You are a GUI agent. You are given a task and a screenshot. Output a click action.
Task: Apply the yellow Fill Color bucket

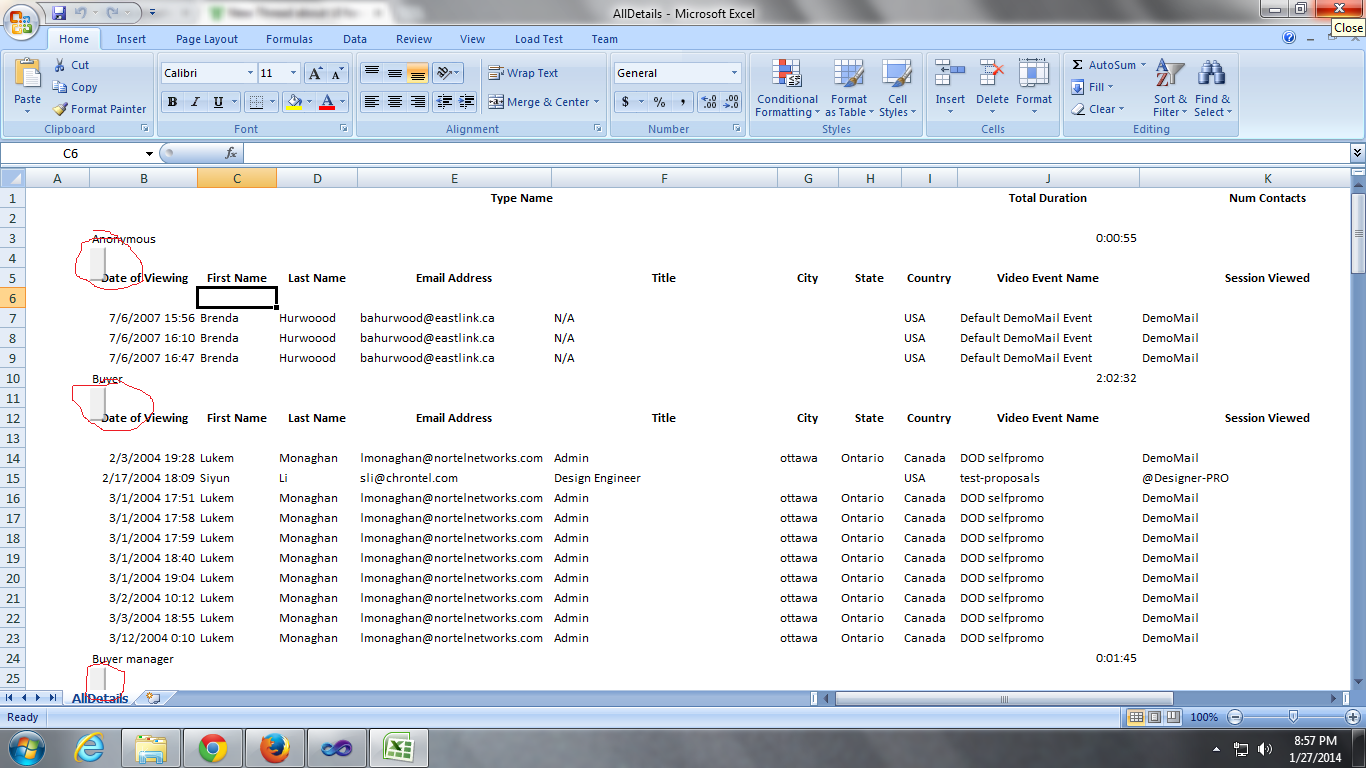click(293, 102)
